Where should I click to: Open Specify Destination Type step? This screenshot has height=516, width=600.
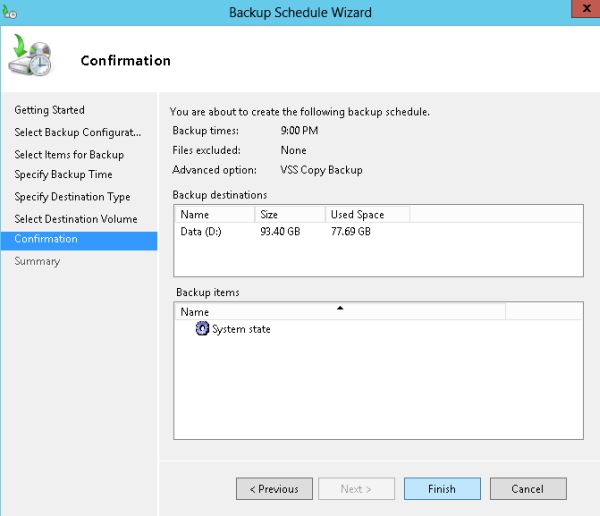tap(72, 197)
